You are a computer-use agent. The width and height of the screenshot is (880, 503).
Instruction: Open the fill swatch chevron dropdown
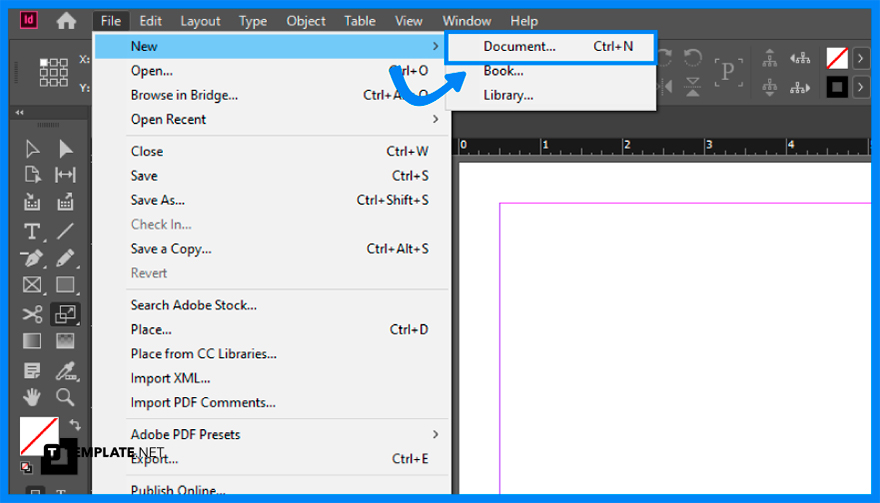coord(860,58)
